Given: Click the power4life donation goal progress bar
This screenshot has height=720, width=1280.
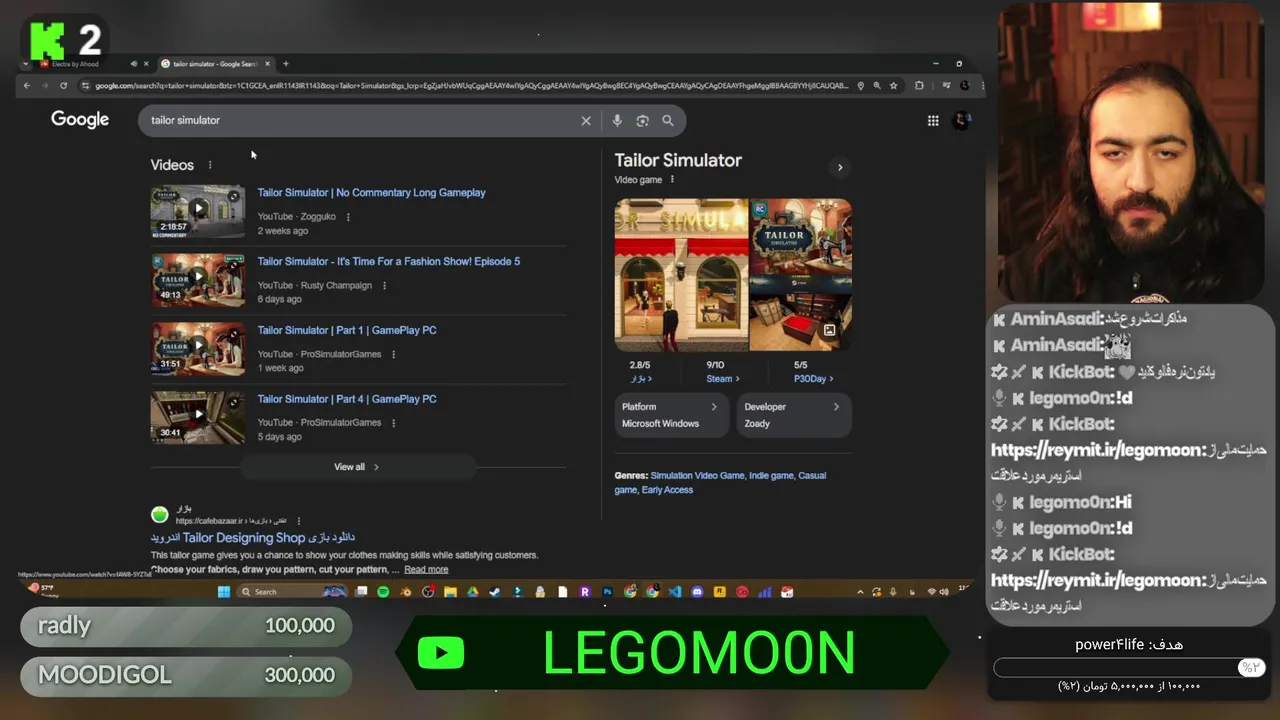Looking at the screenshot, I should [1128, 667].
